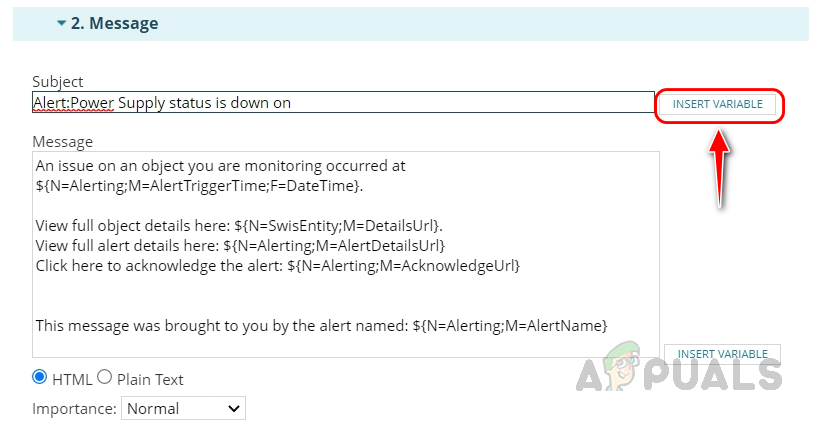Click the underlined "Message" field label

62,141
